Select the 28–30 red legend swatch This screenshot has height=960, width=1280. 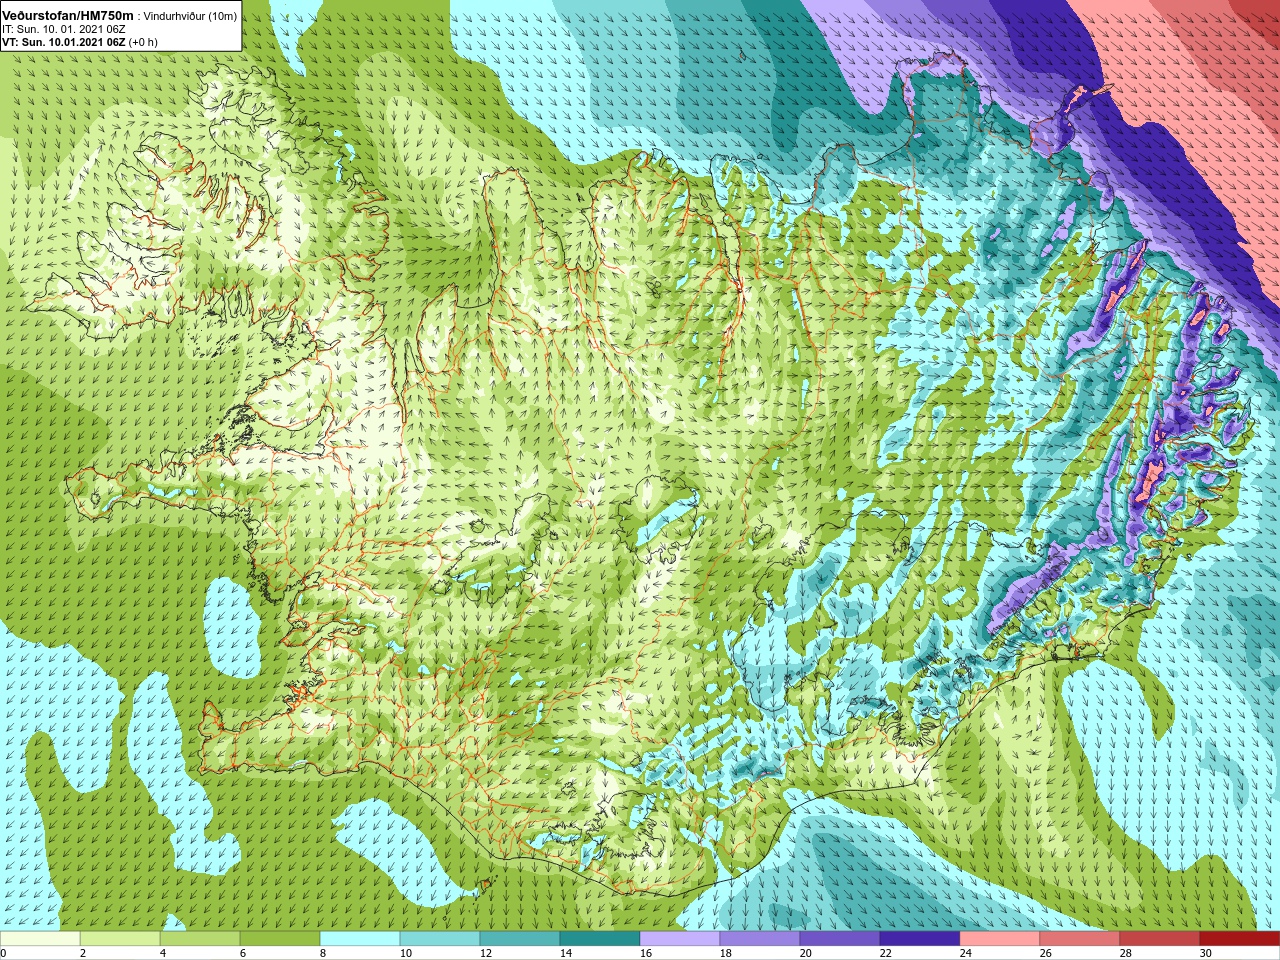click(x=1160, y=939)
